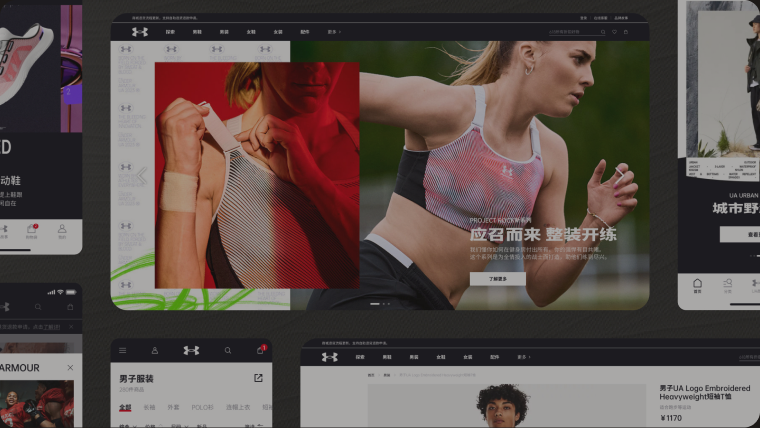Click share icon beside 男子服装 heading
The width and height of the screenshot is (760, 428).
[258, 378]
